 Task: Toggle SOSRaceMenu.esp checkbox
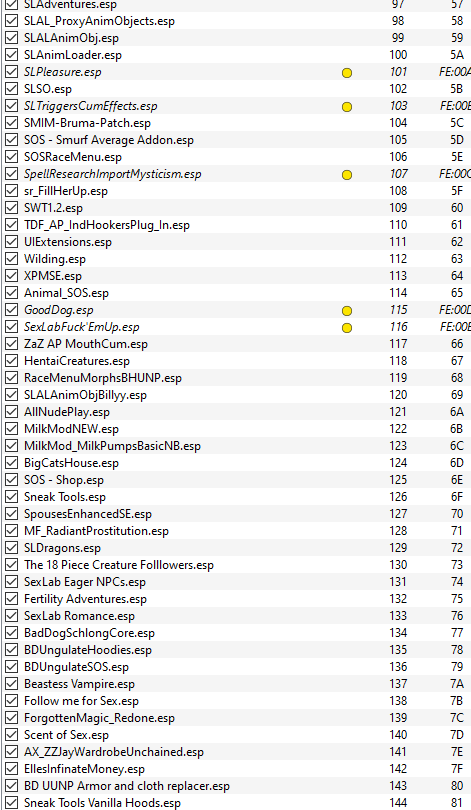coord(11,157)
